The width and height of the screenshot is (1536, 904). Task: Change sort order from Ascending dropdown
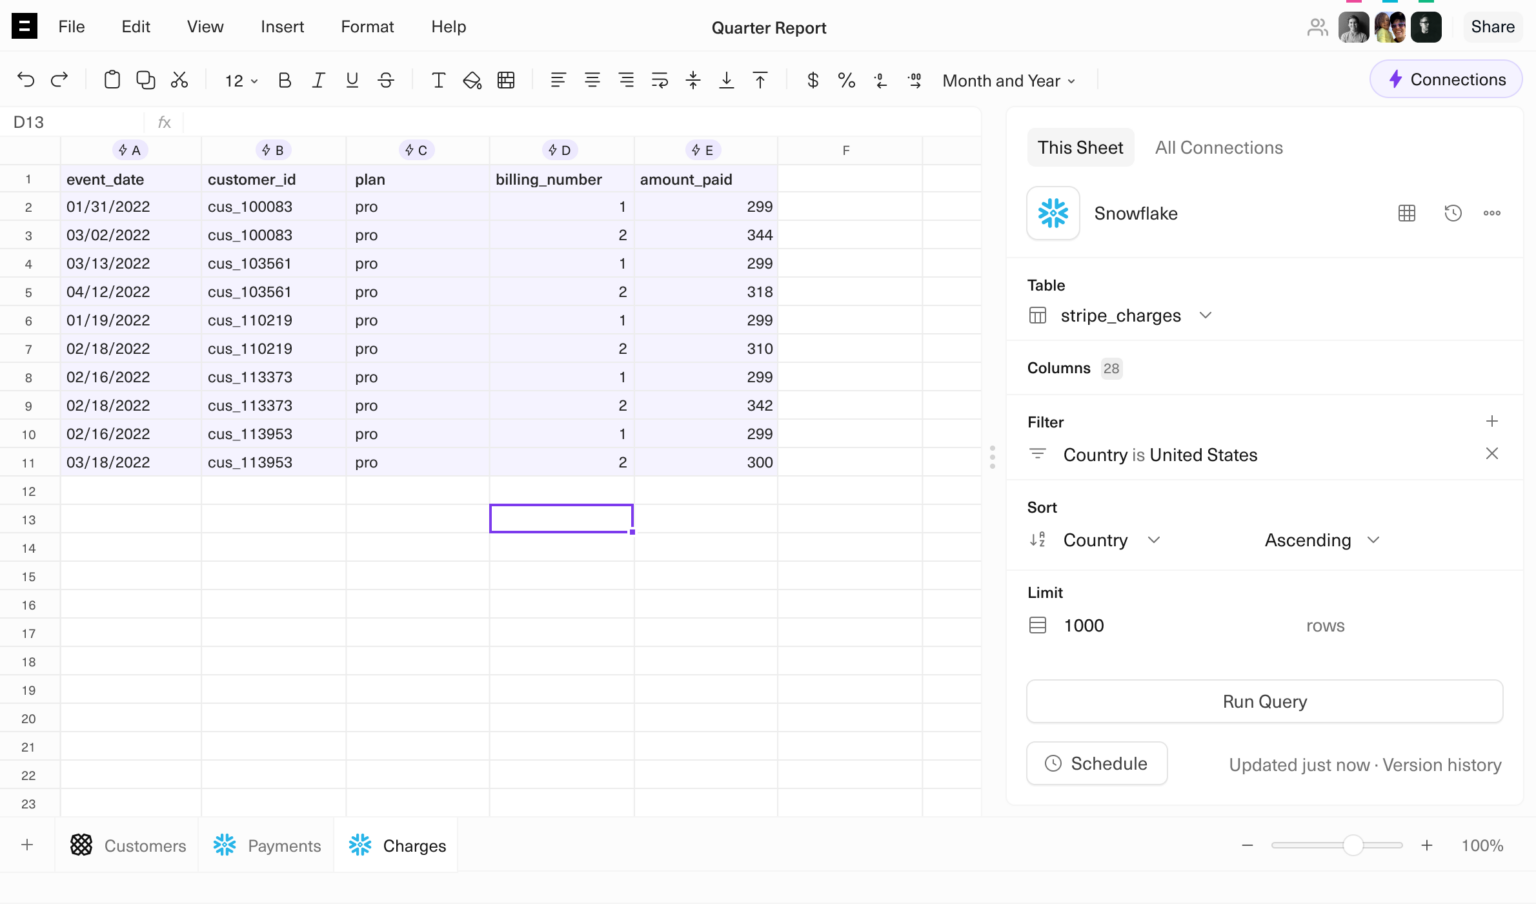click(x=1321, y=540)
